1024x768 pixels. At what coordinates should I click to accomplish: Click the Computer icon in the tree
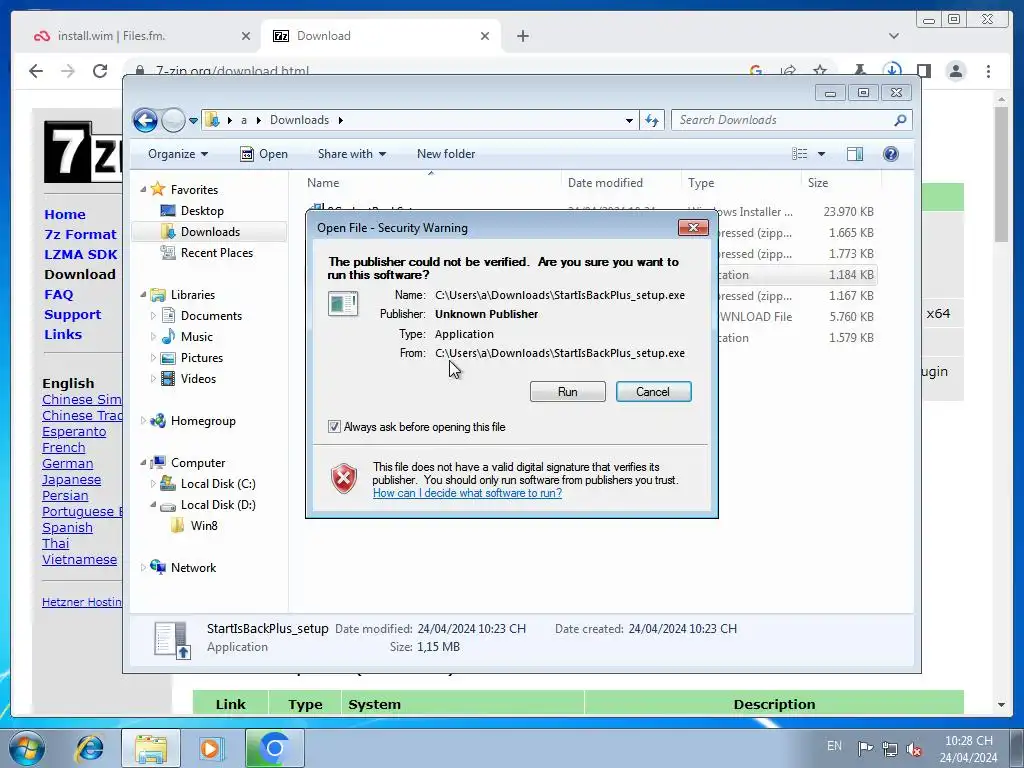tap(157, 463)
